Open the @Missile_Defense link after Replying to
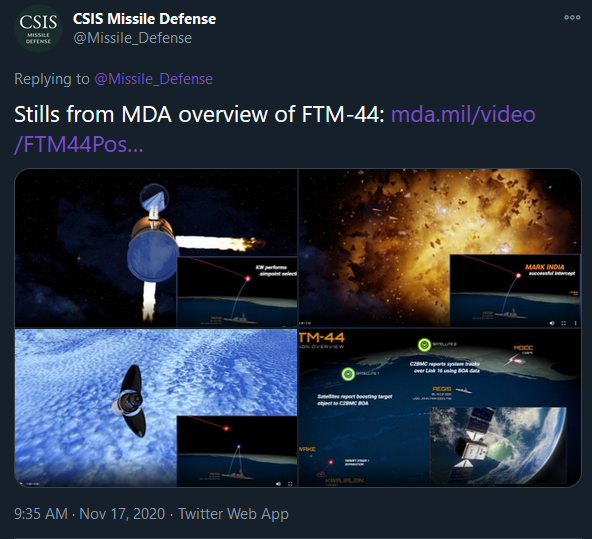The image size is (592, 539). coord(154,79)
